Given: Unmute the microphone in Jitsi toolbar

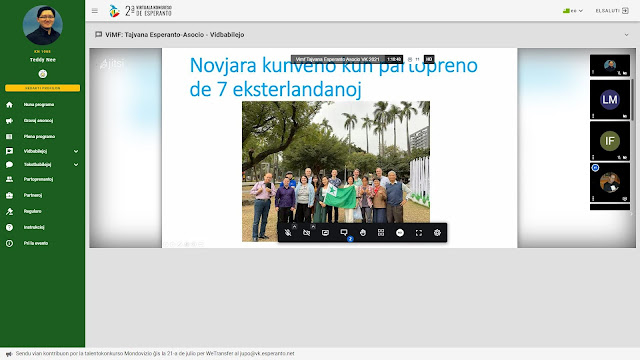Looking at the screenshot, I should coord(288,233).
